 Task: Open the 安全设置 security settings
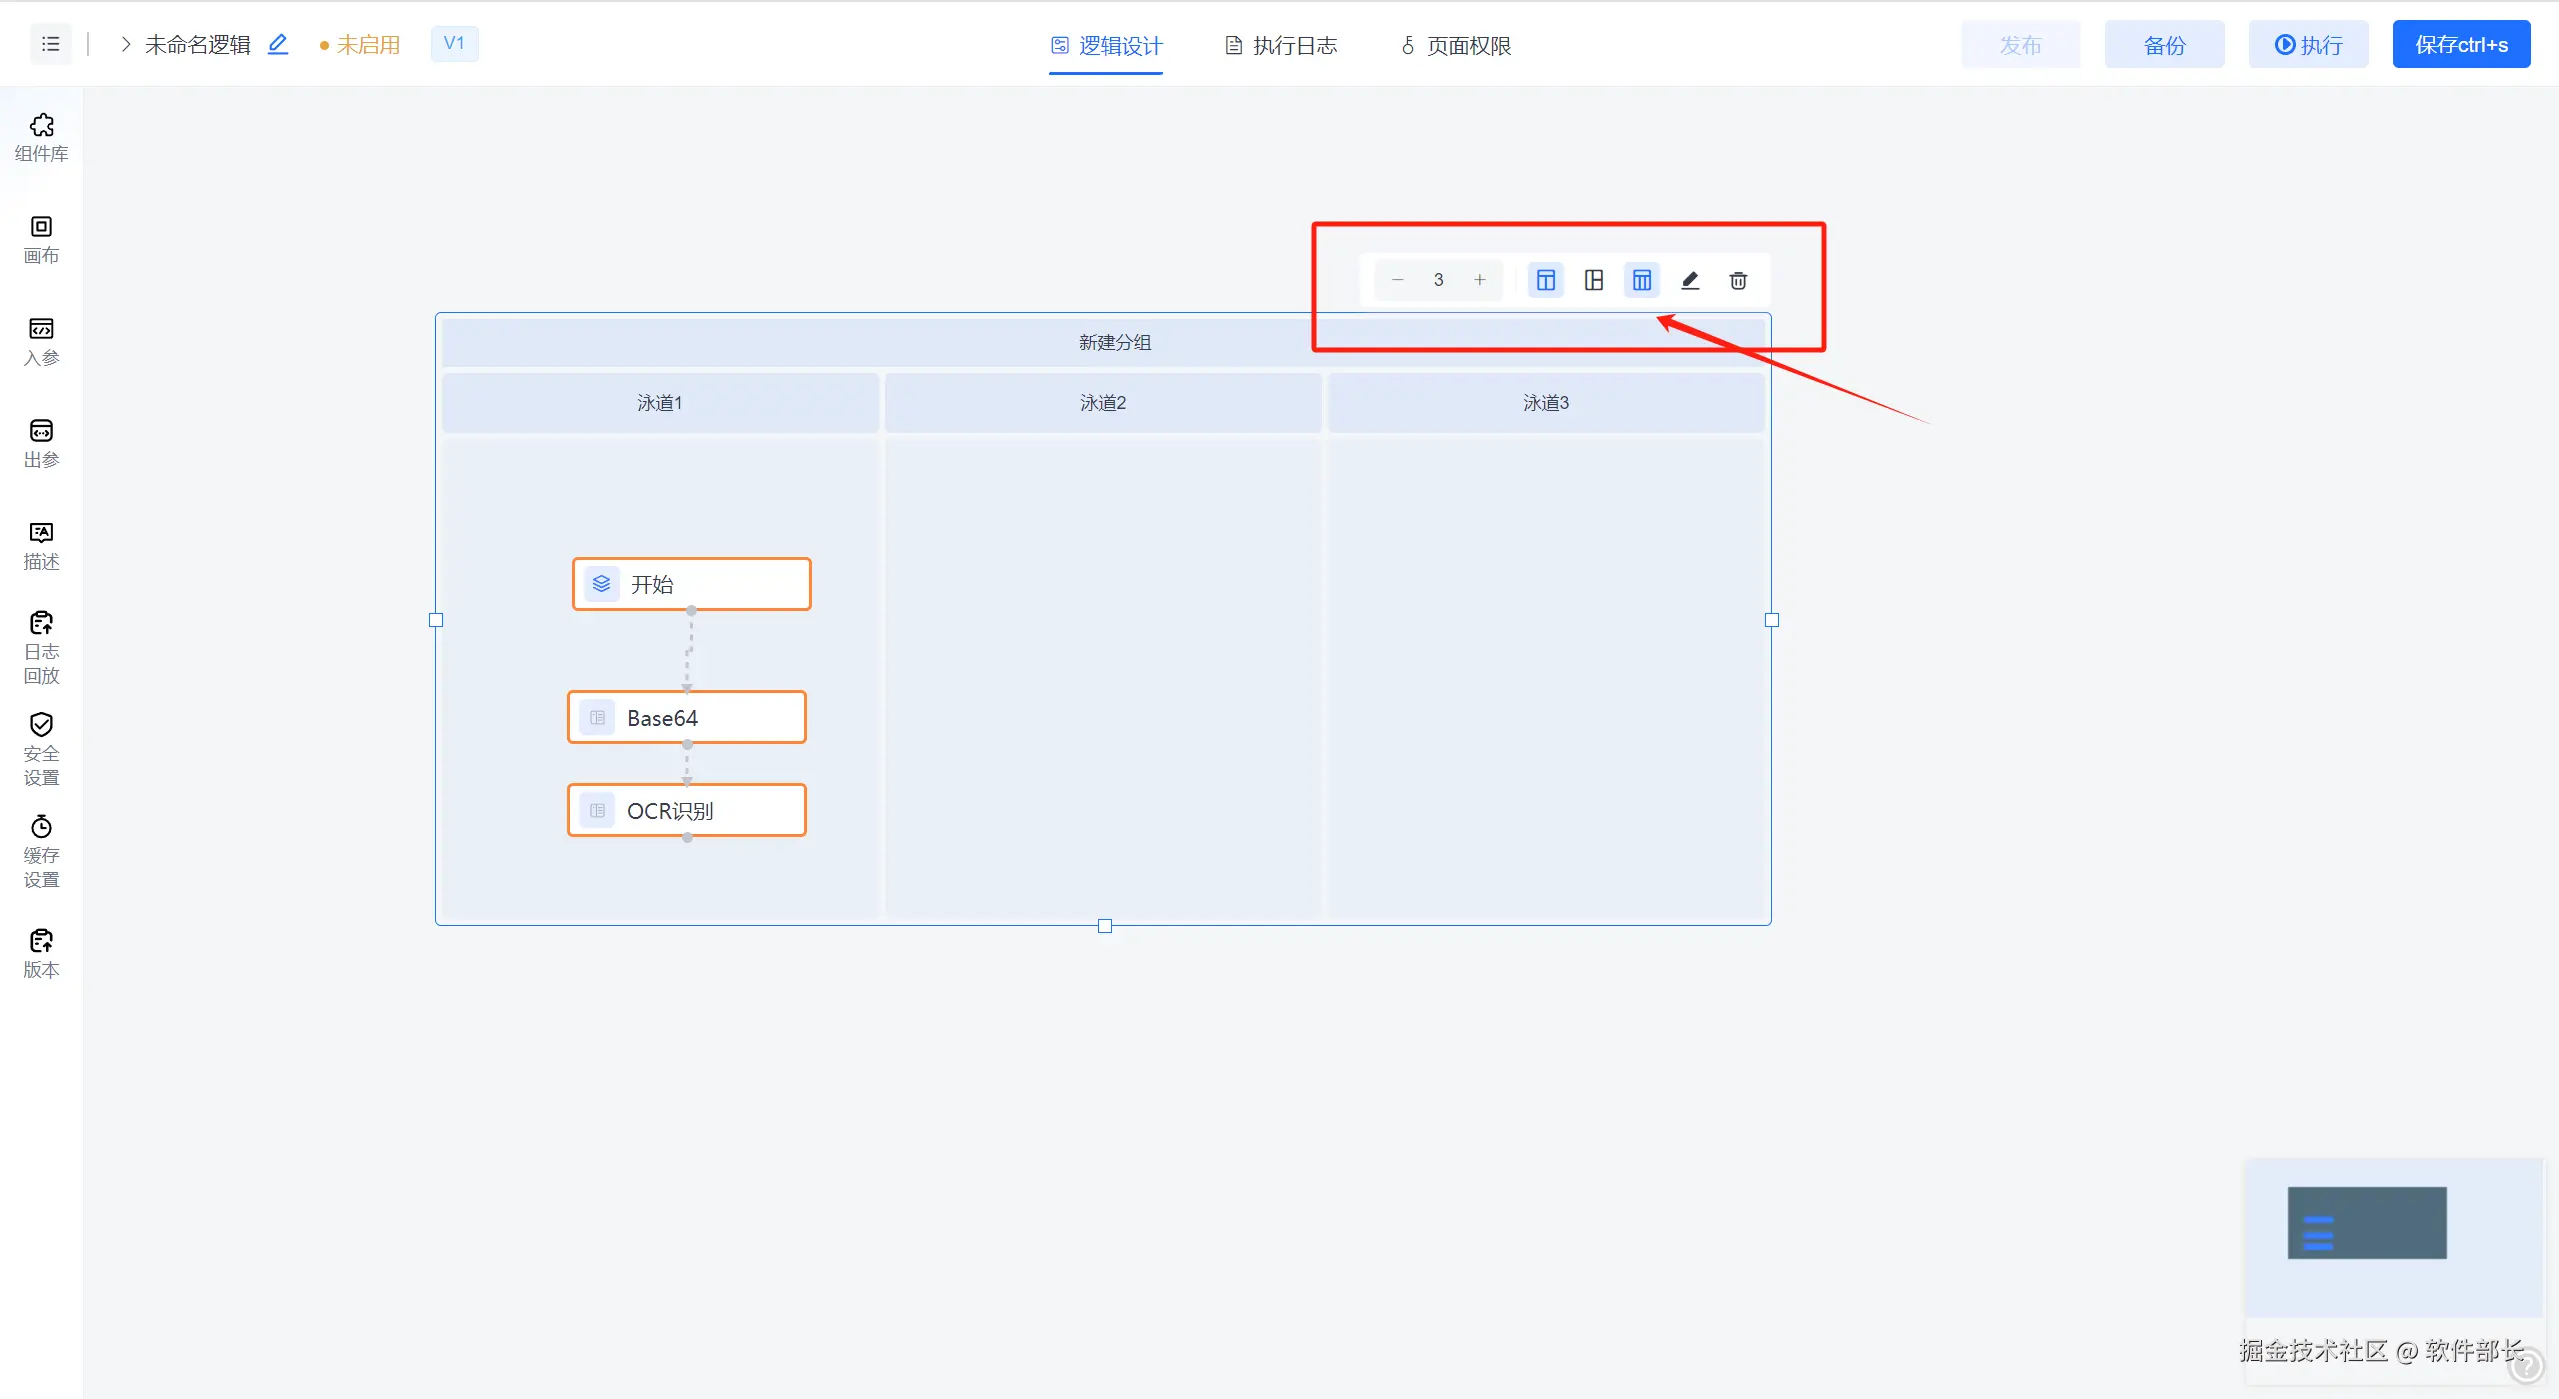coord(41,749)
